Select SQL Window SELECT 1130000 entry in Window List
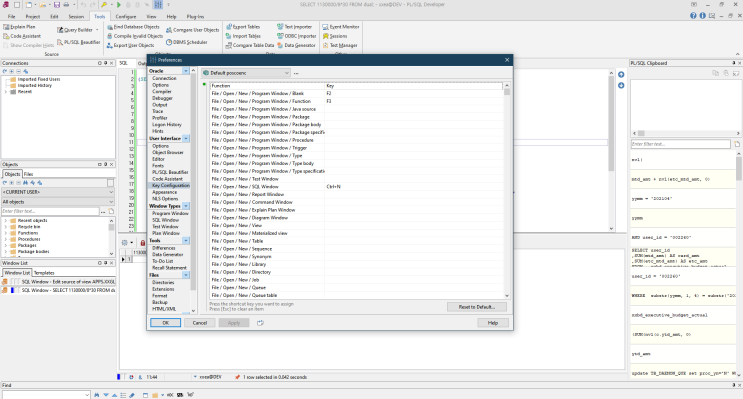This screenshot has height=399, width=743. click(59, 290)
